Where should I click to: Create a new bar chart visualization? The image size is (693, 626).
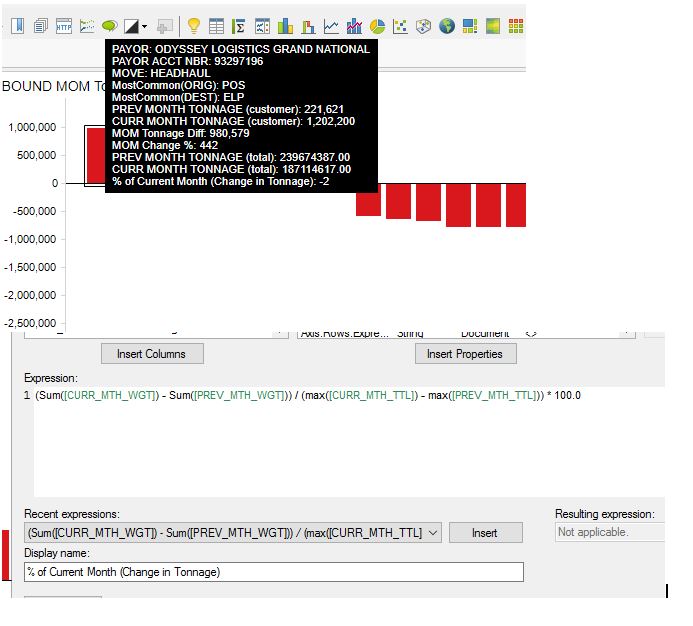[x=285, y=26]
